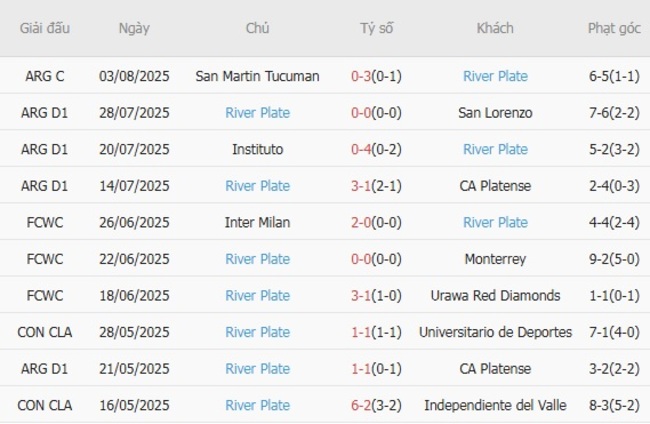The image size is (650, 424).
Task: Open Inter Milan team page
Action: point(257,222)
